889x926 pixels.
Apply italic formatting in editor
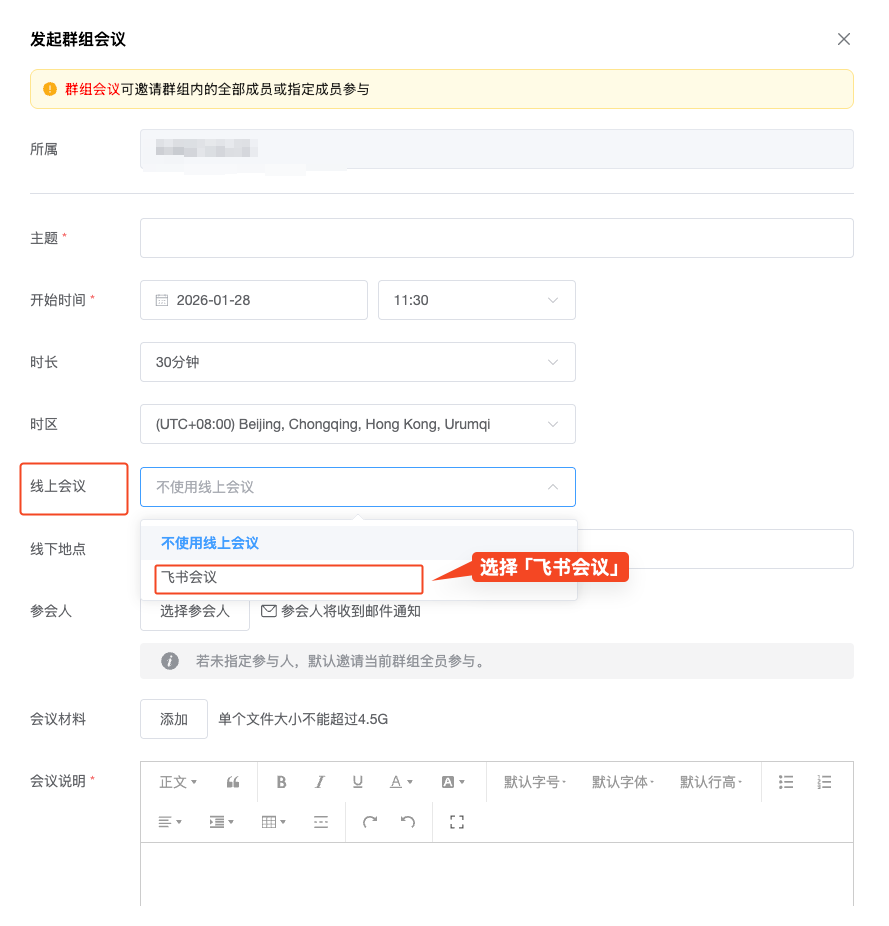point(320,782)
